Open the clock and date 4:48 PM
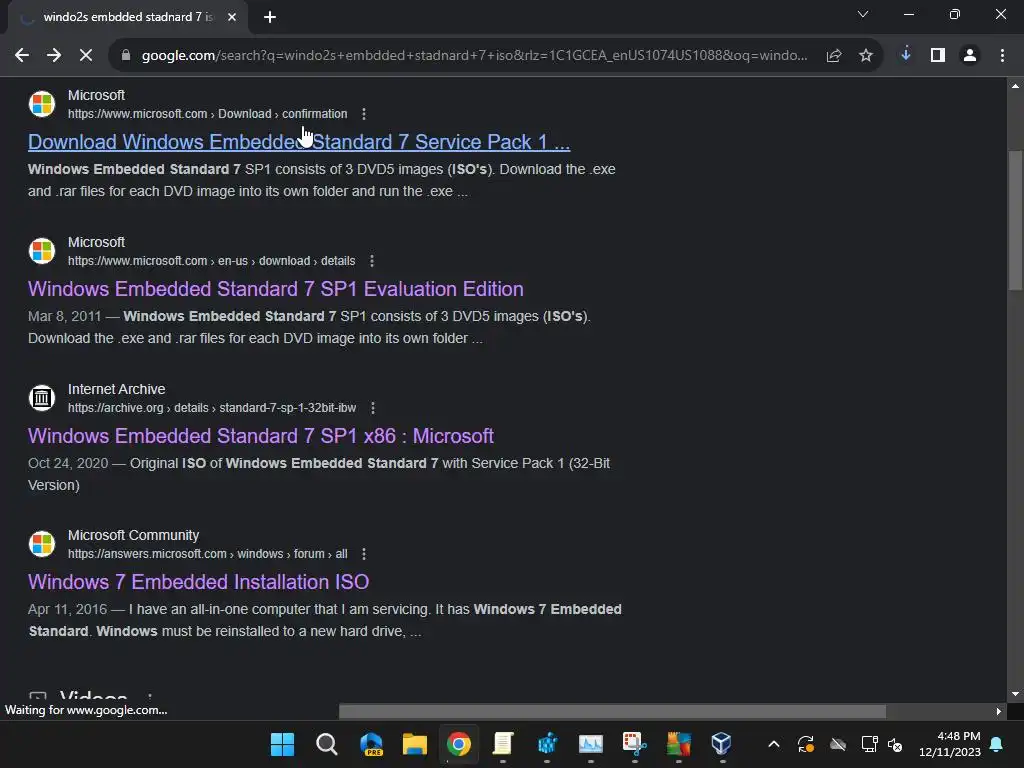The width and height of the screenshot is (1024, 768). point(950,744)
